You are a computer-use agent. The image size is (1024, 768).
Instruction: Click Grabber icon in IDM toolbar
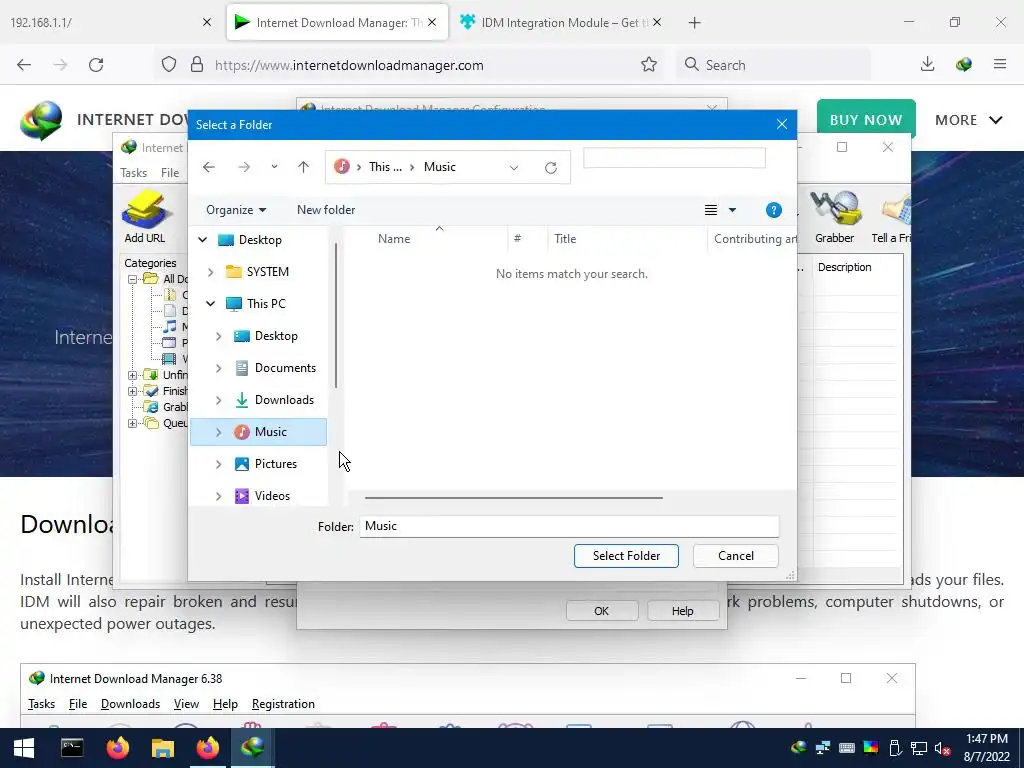coord(834,217)
